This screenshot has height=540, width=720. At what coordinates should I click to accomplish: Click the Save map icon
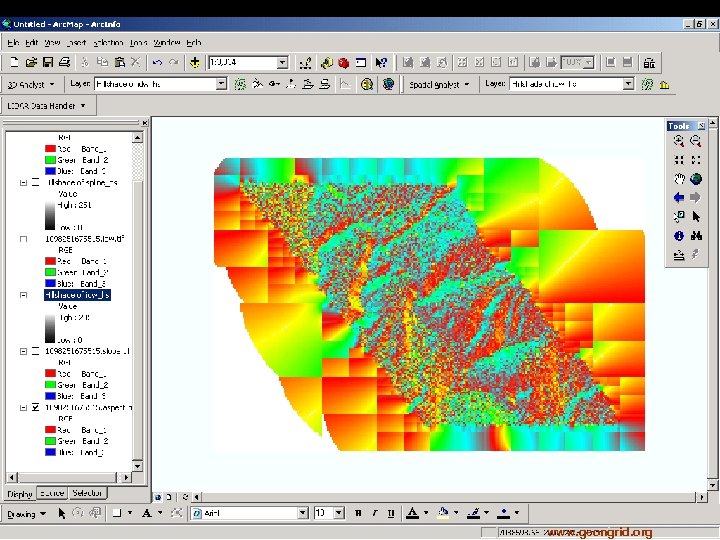[47, 62]
